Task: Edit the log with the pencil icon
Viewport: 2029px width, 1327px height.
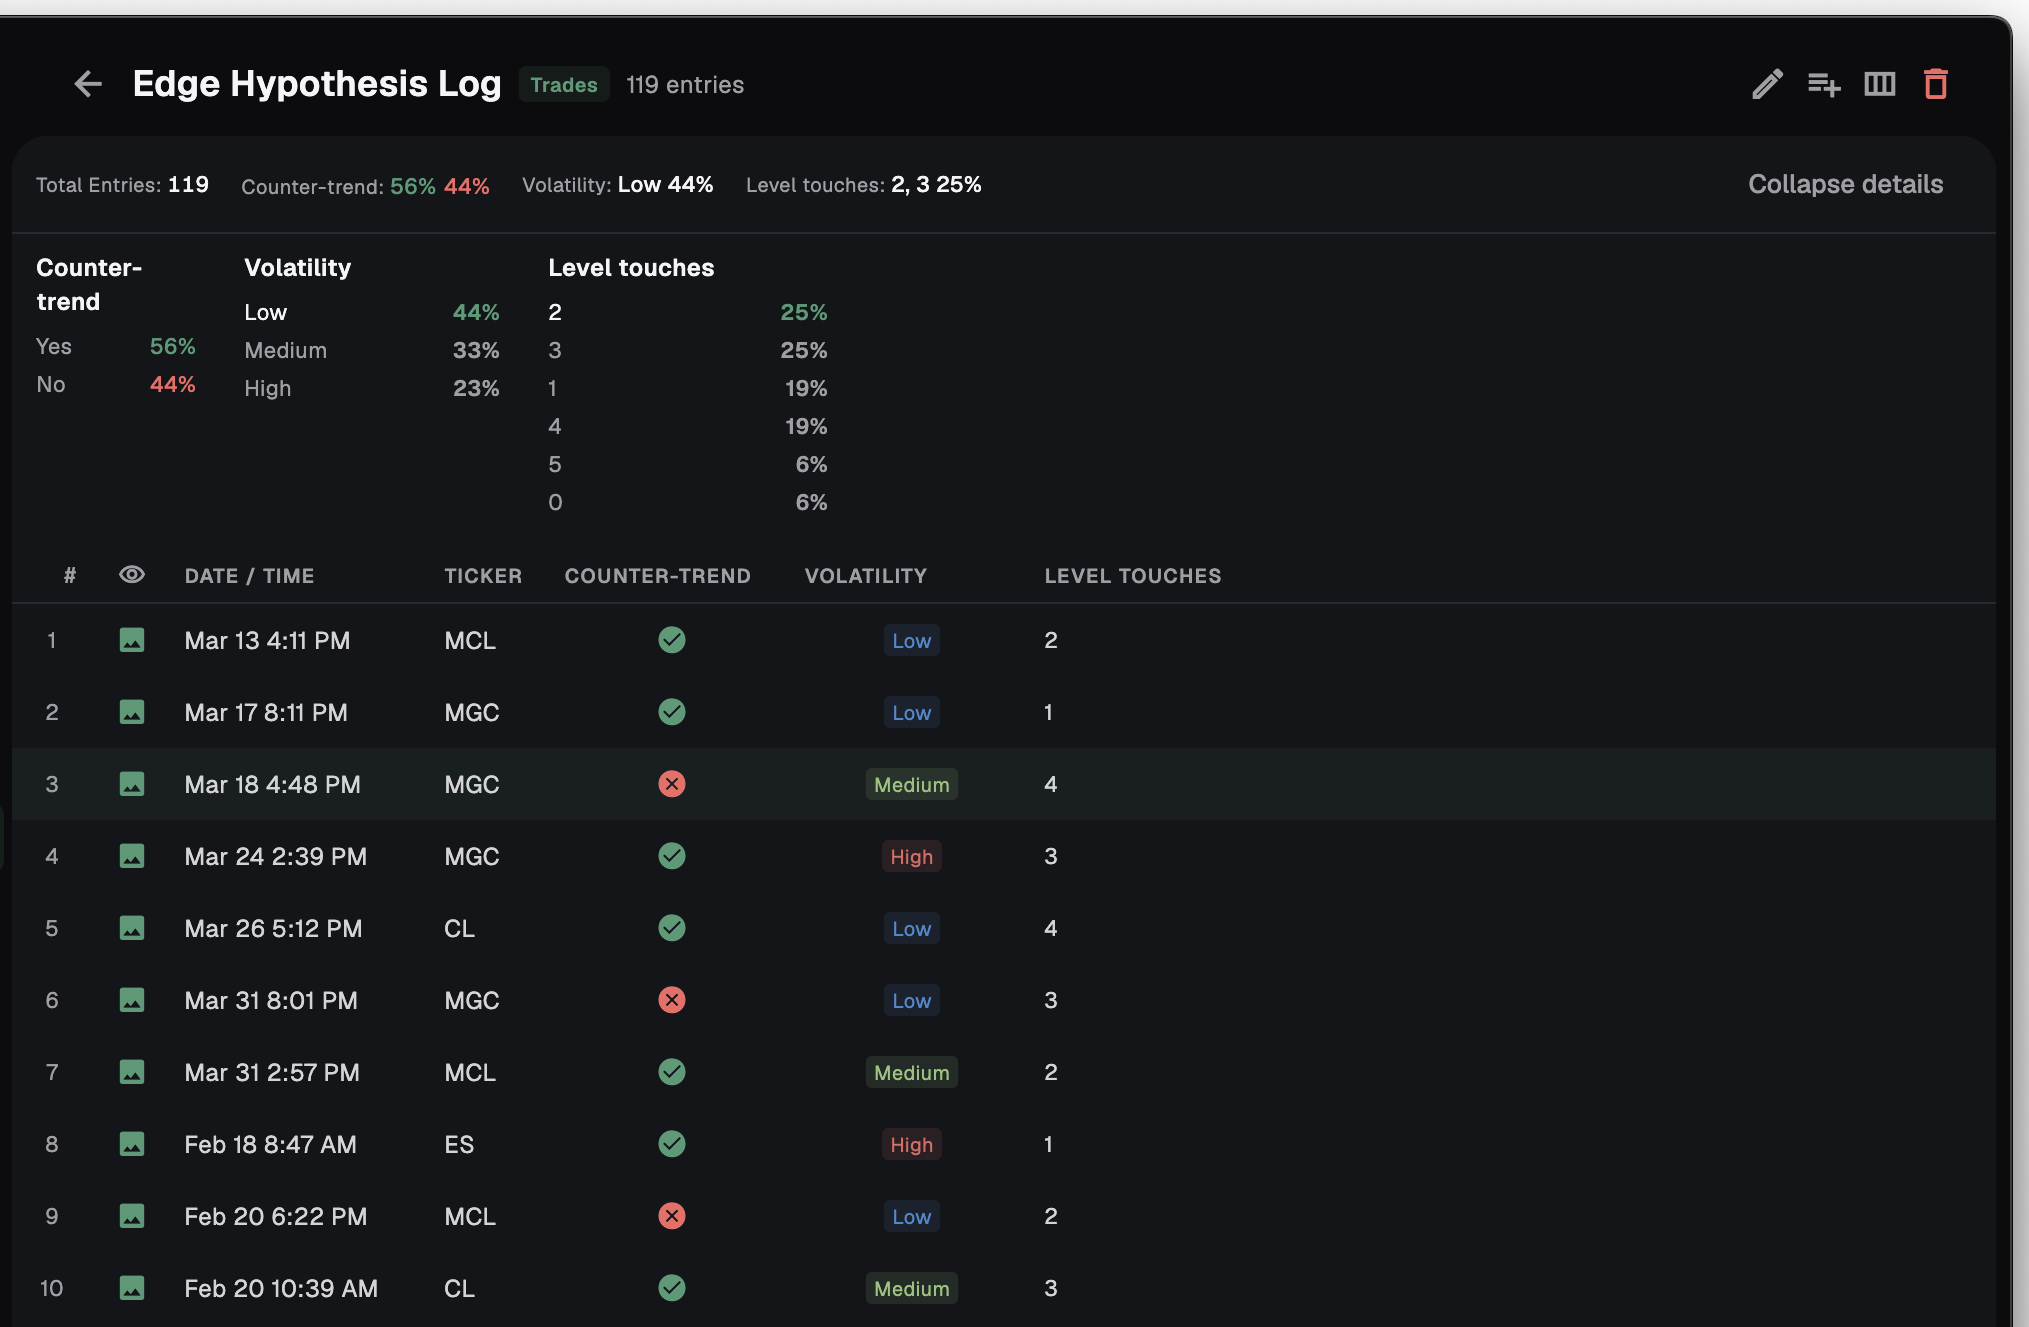Action: coord(1767,84)
